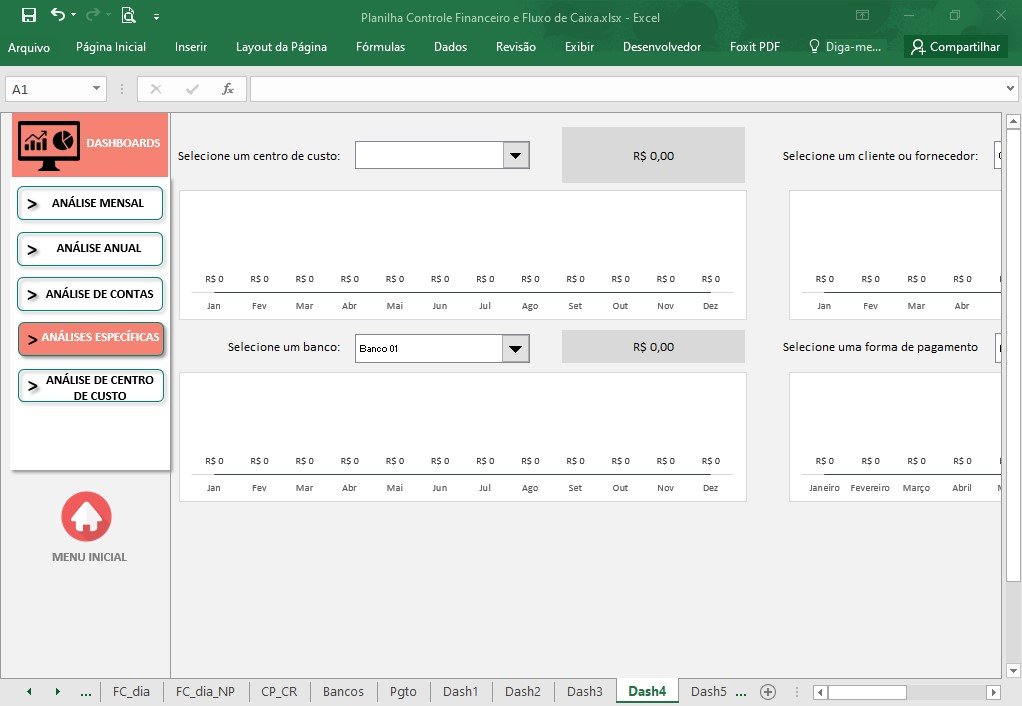Open Print Preview icon in quick toolbar

tap(128, 15)
